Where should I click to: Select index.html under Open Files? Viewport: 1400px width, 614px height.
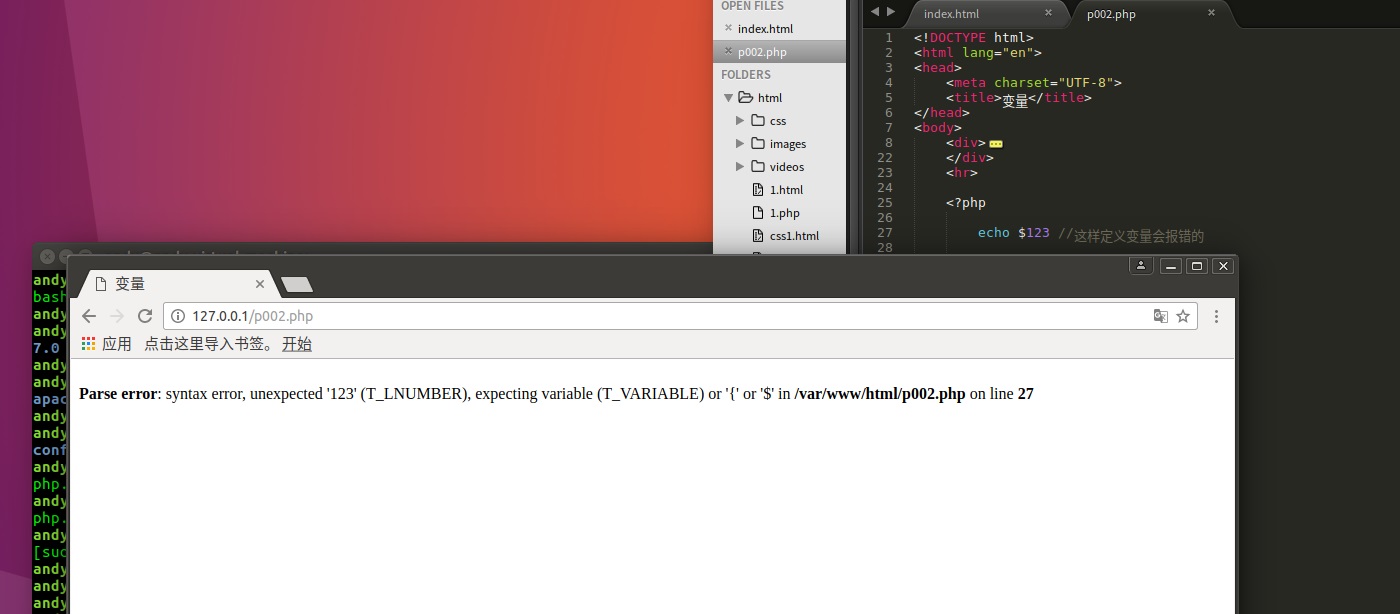point(765,29)
